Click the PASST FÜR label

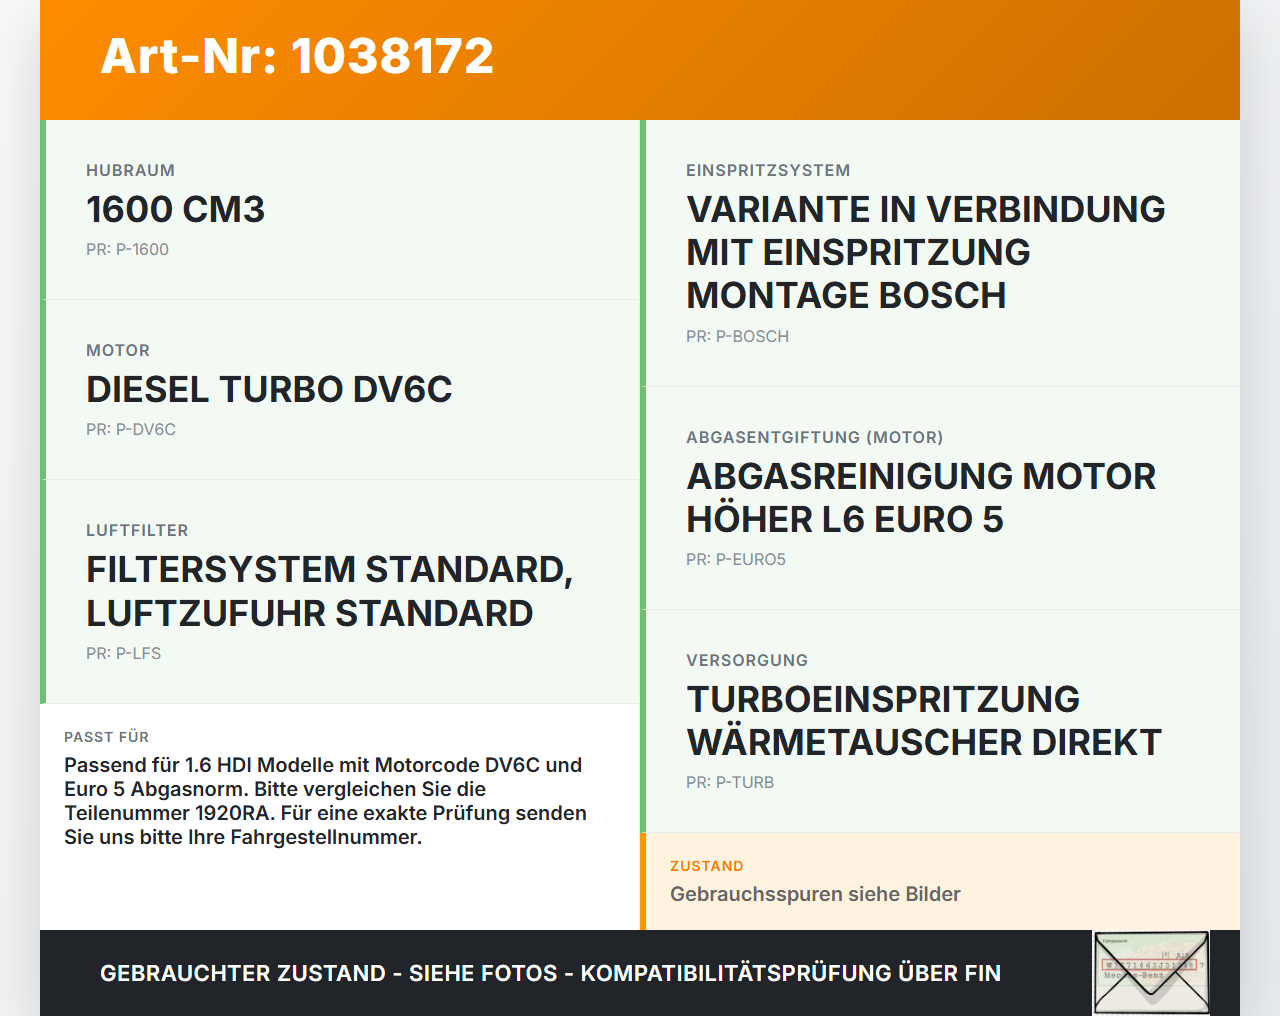pyautogui.click(x=106, y=737)
